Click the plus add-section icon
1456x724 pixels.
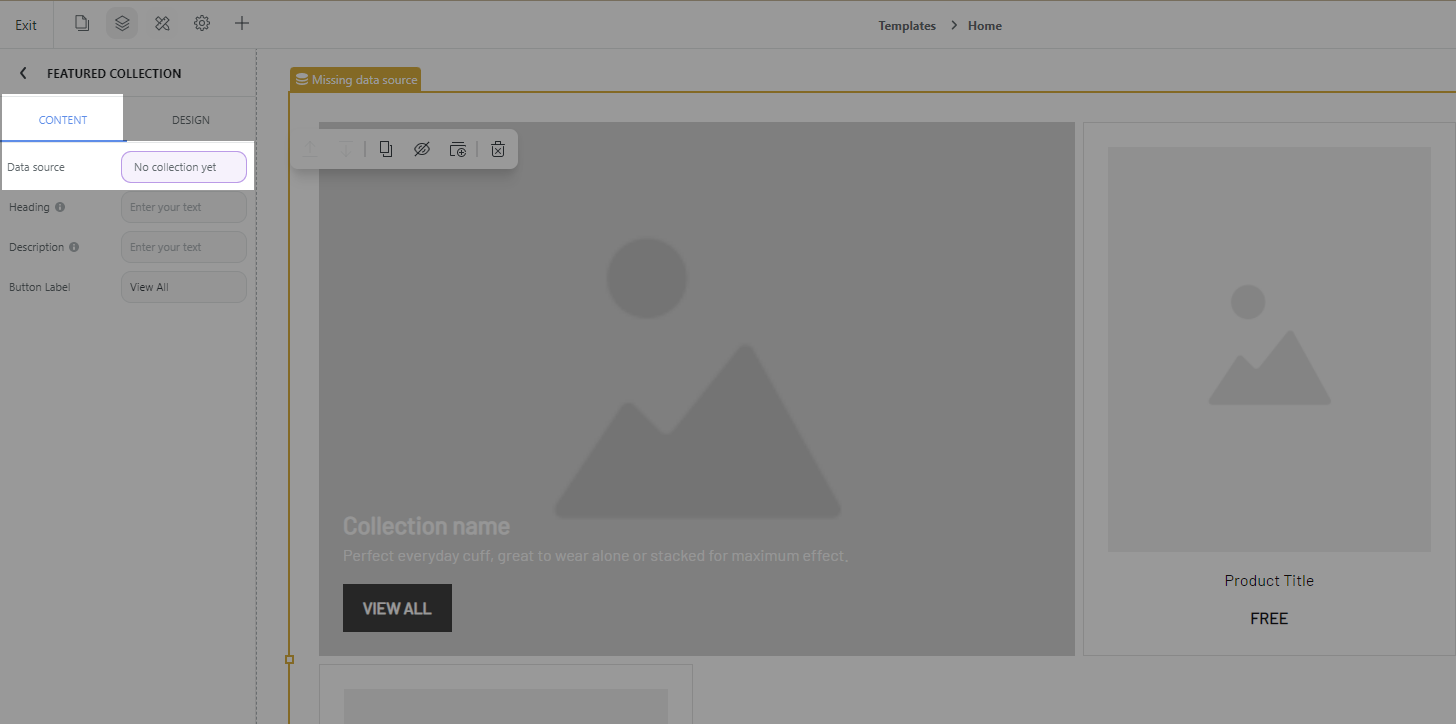coord(241,23)
